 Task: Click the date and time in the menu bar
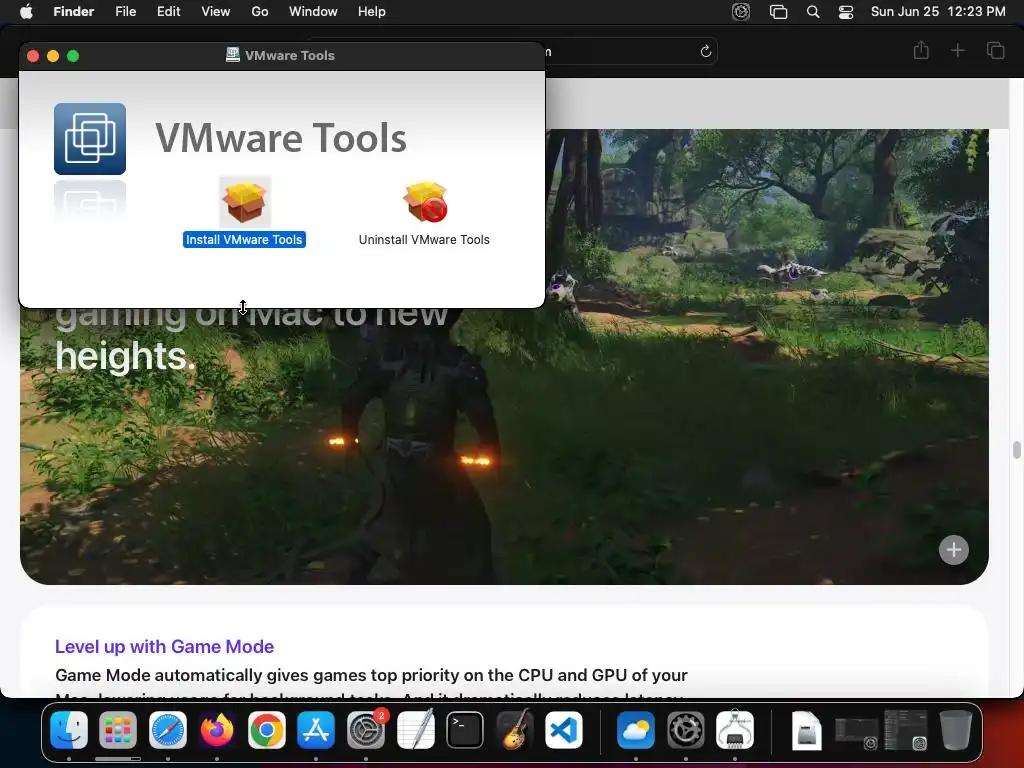[x=938, y=12]
